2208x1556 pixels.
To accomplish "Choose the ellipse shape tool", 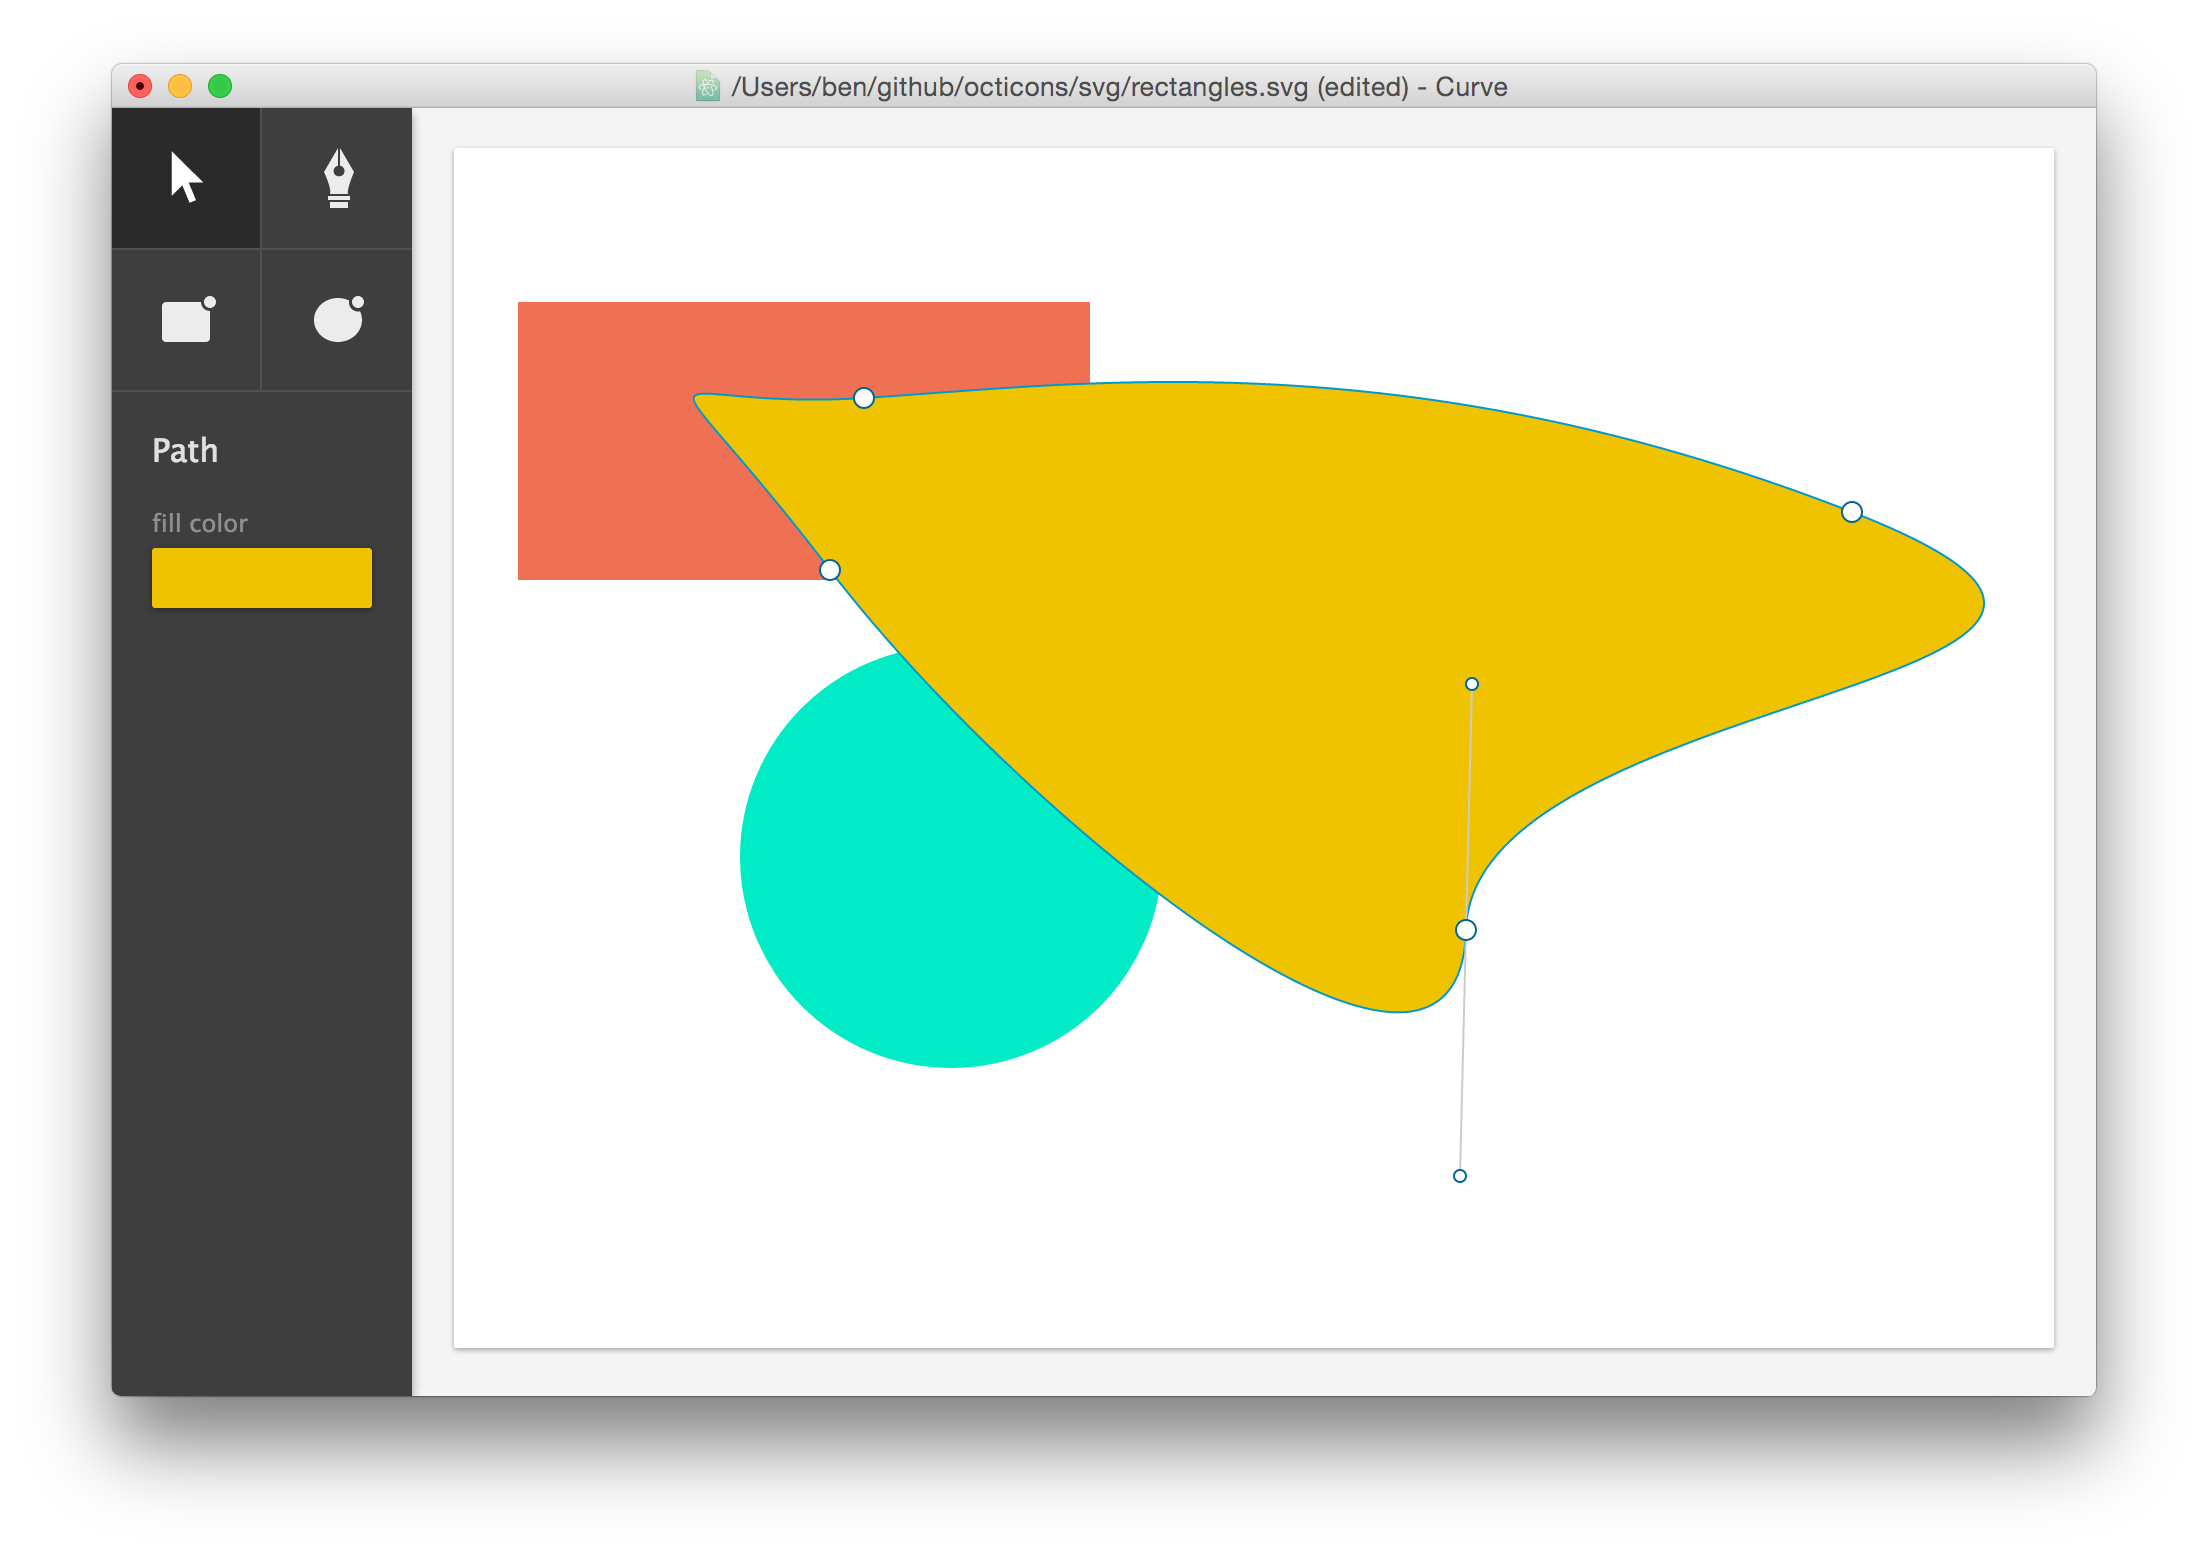I will tap(338, 320).
